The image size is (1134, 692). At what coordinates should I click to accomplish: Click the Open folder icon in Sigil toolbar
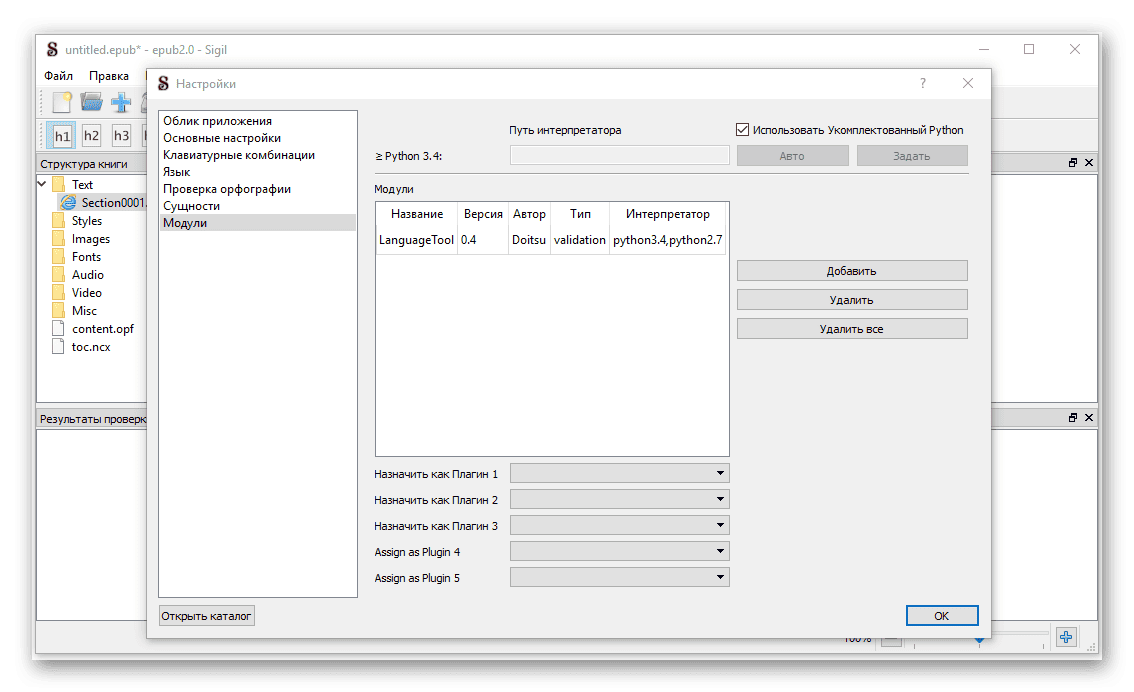91,102
